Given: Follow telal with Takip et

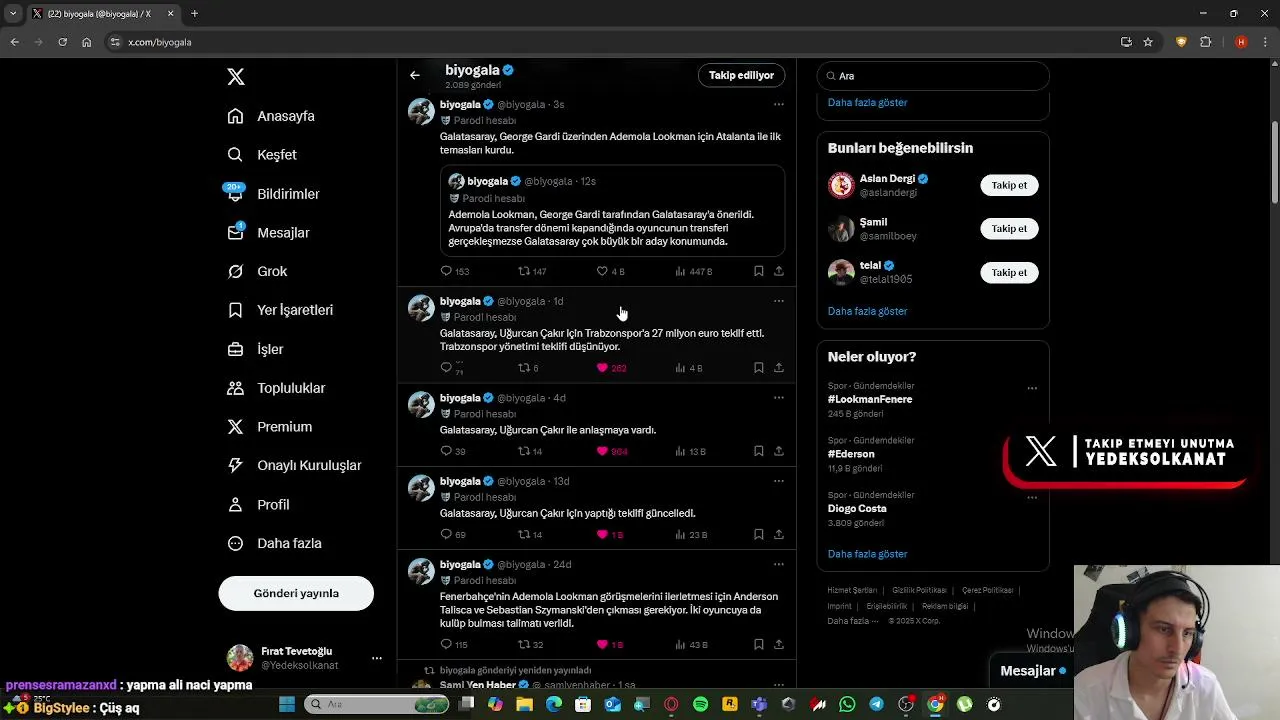Looking at the screenshot, I should click(1009, 273).
